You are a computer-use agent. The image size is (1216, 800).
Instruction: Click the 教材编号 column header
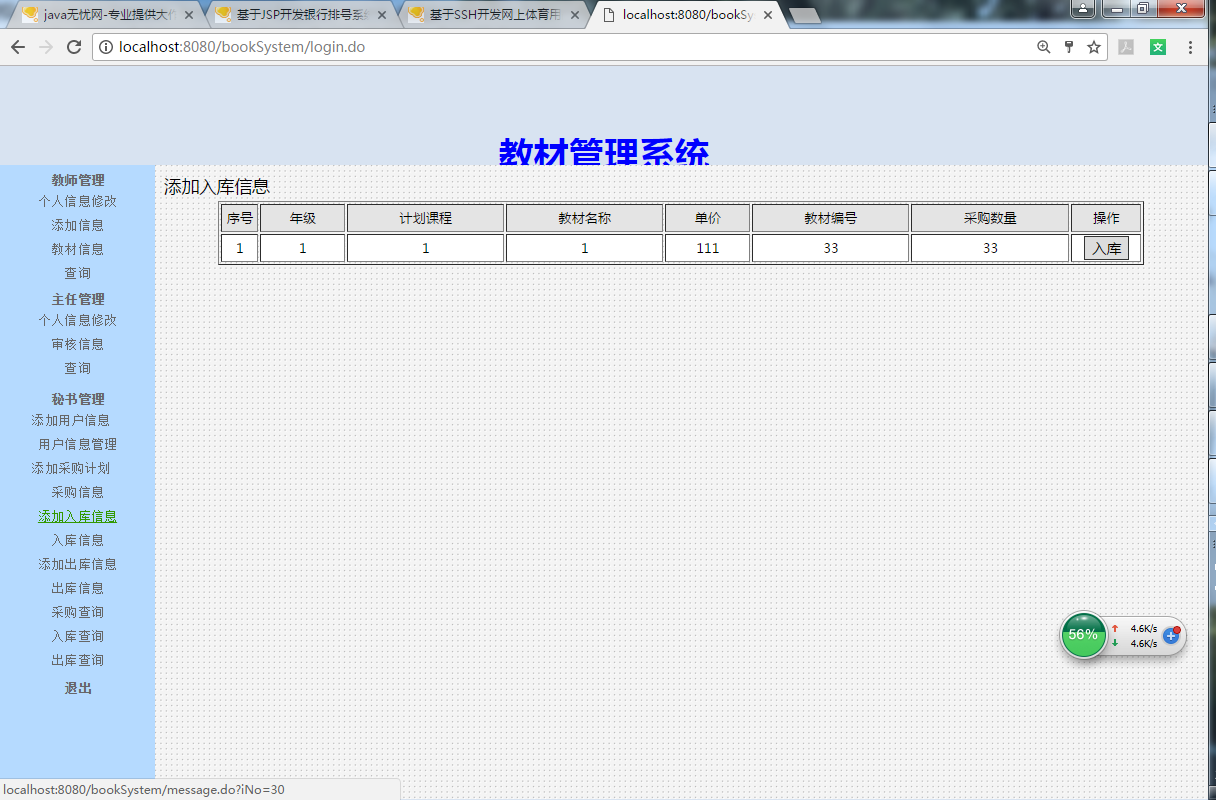click(x=831, y=218)
